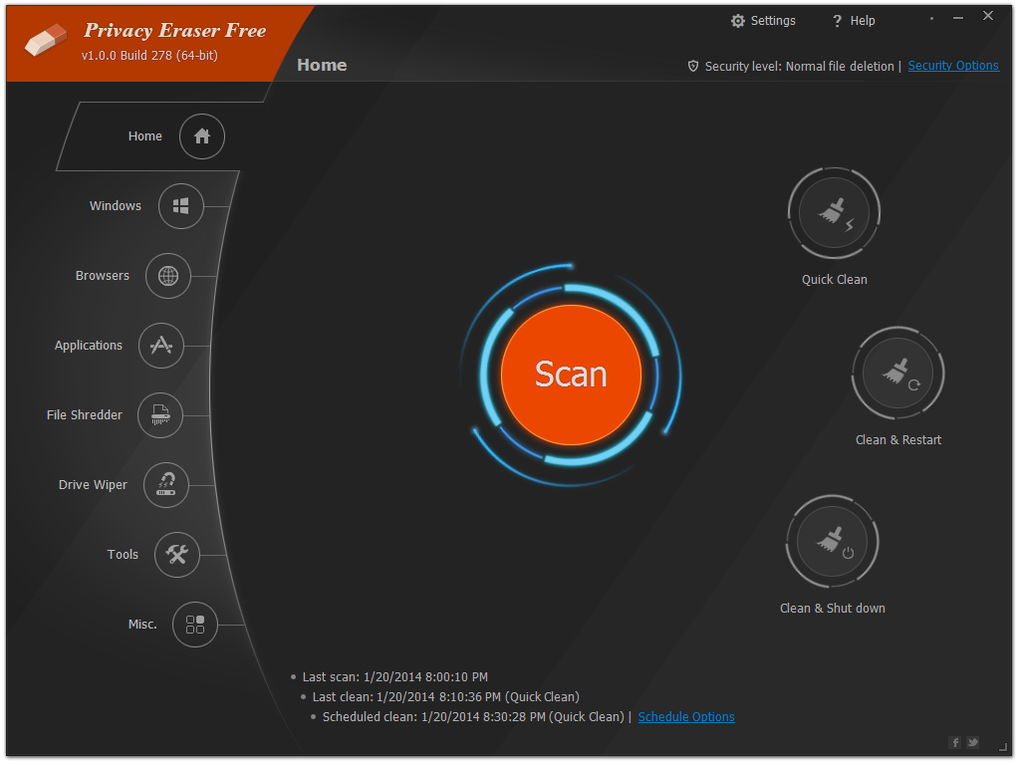Start a Quick Clean
The image size is (1020, 765).
834,212
